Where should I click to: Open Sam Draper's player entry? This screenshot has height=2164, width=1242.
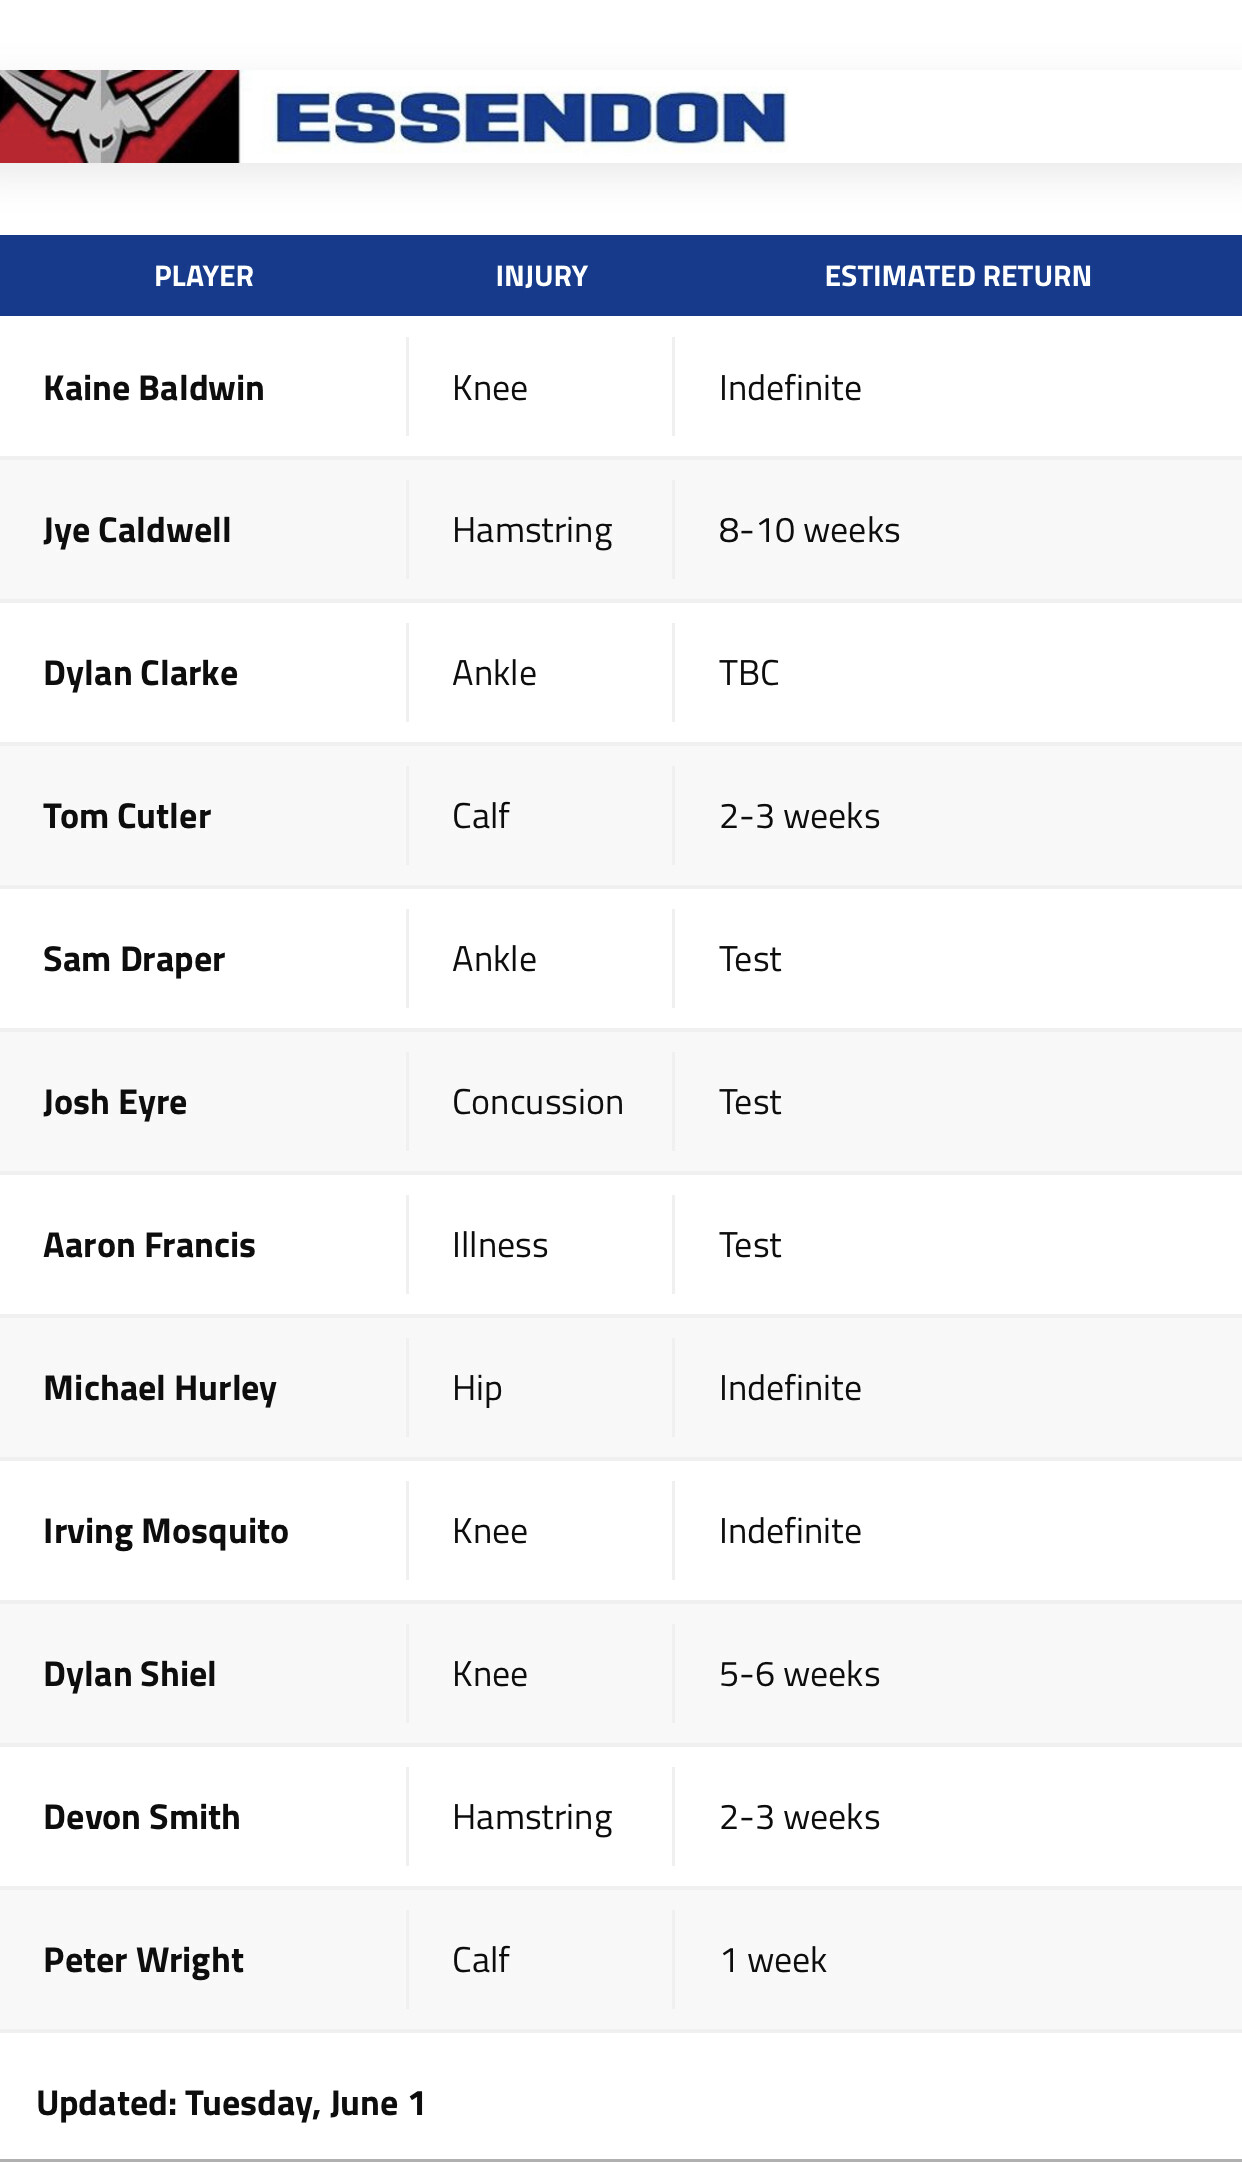pos(134,960)
